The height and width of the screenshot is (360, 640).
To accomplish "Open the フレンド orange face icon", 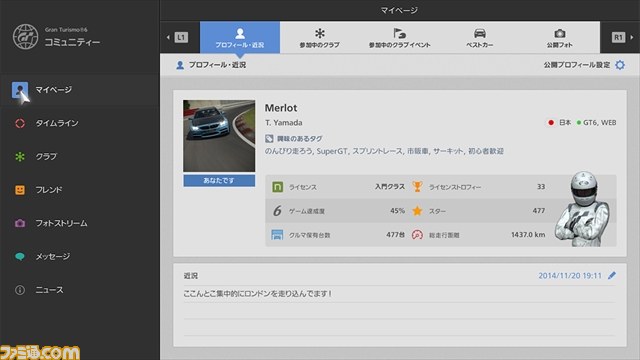I will click(20, 190).
